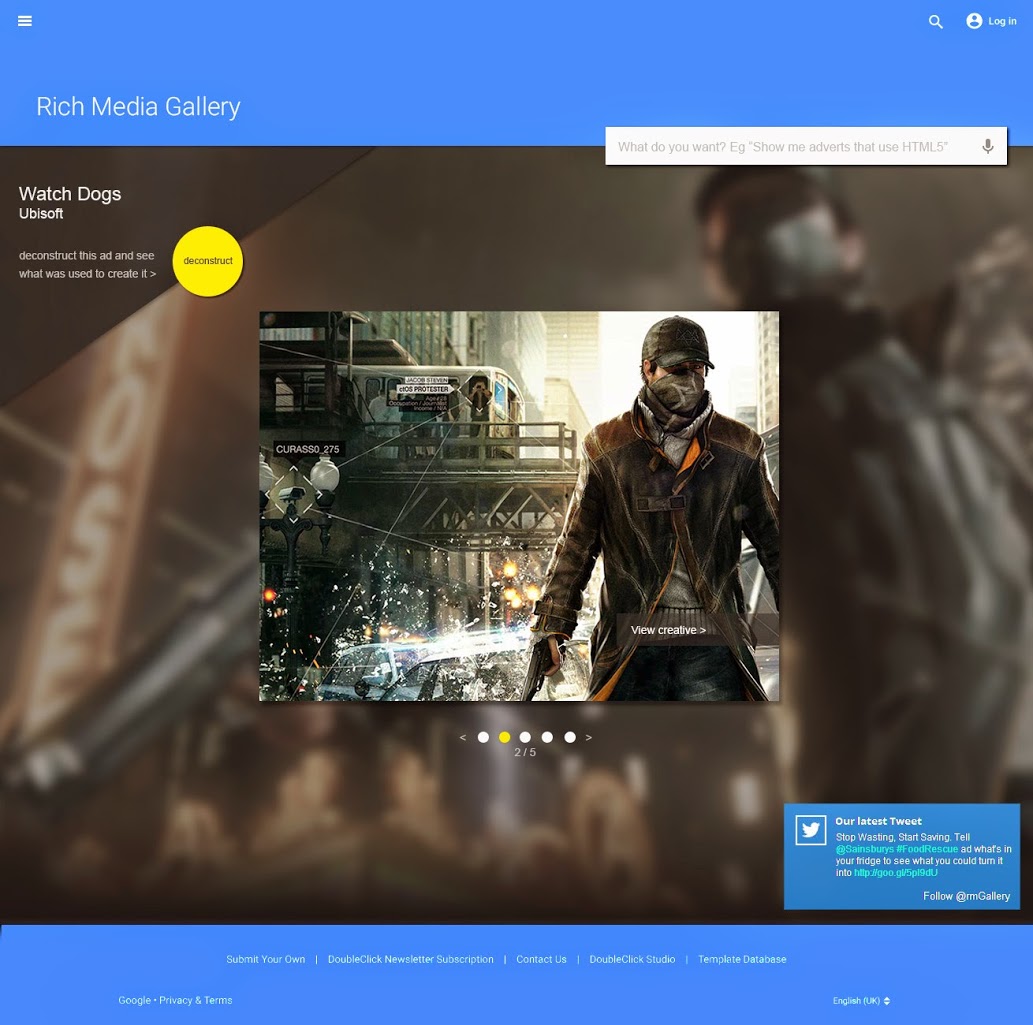Image resolution: width=1033 pixels, height=1025 pixels.
Task: Open DoubleClick Newsletter Subscription link
Action: (x=410, y=959)
